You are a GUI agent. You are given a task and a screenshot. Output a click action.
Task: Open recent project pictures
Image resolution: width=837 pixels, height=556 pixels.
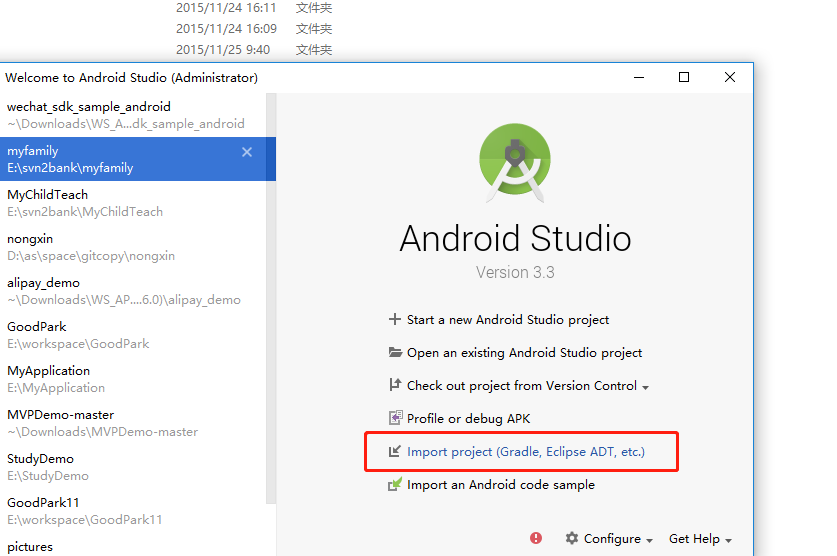click(133, 545)
